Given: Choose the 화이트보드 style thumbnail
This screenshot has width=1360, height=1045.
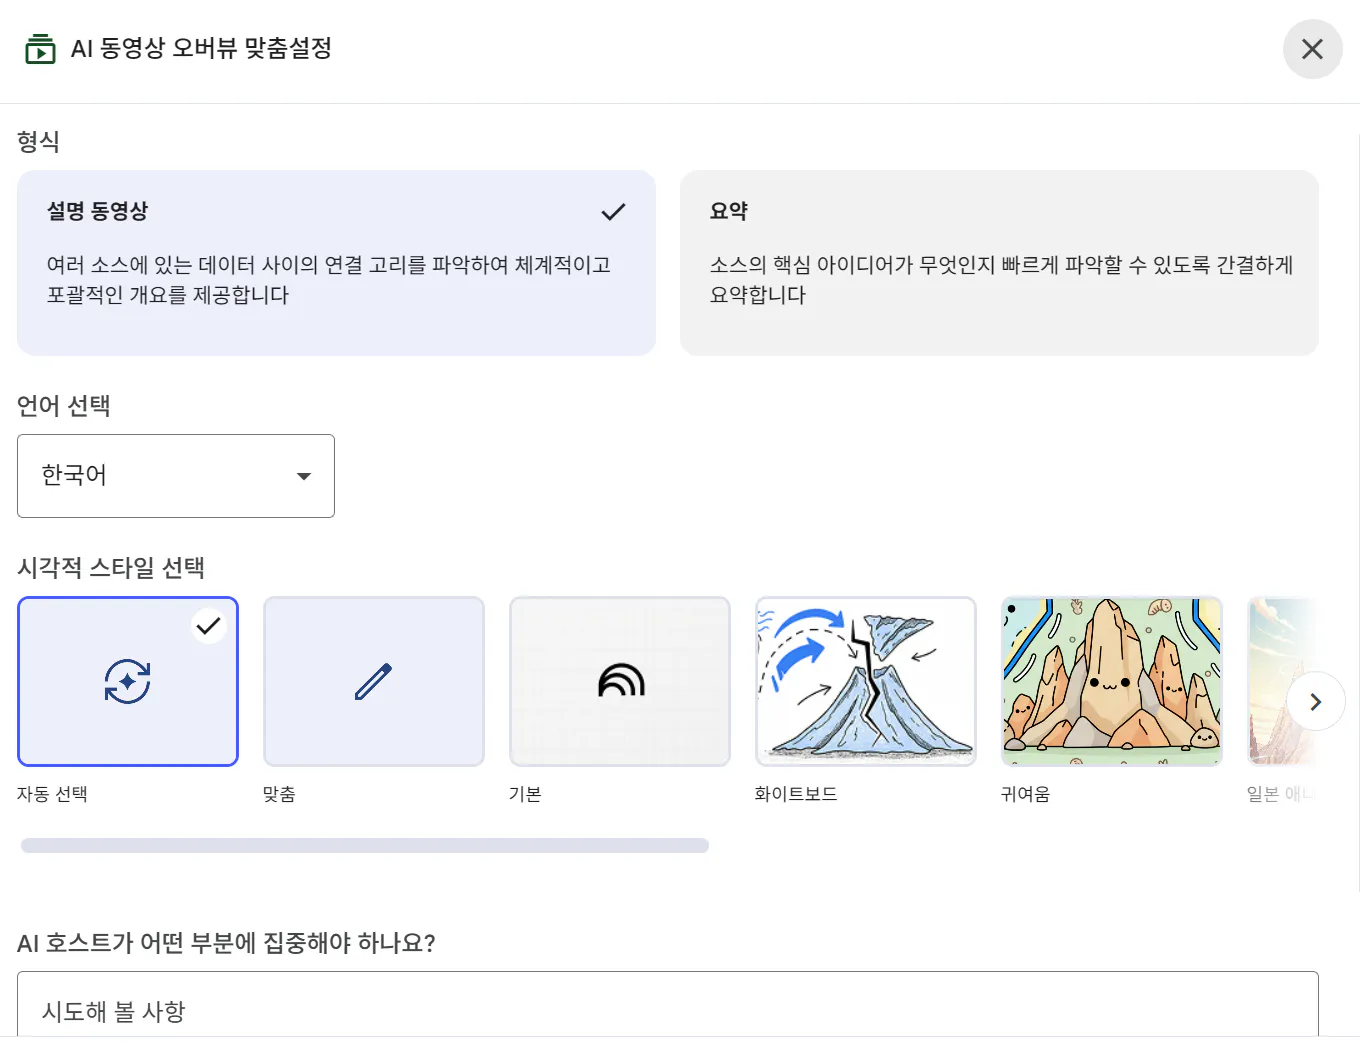Looking at the screenshot, I should click(x=866, y=682).
